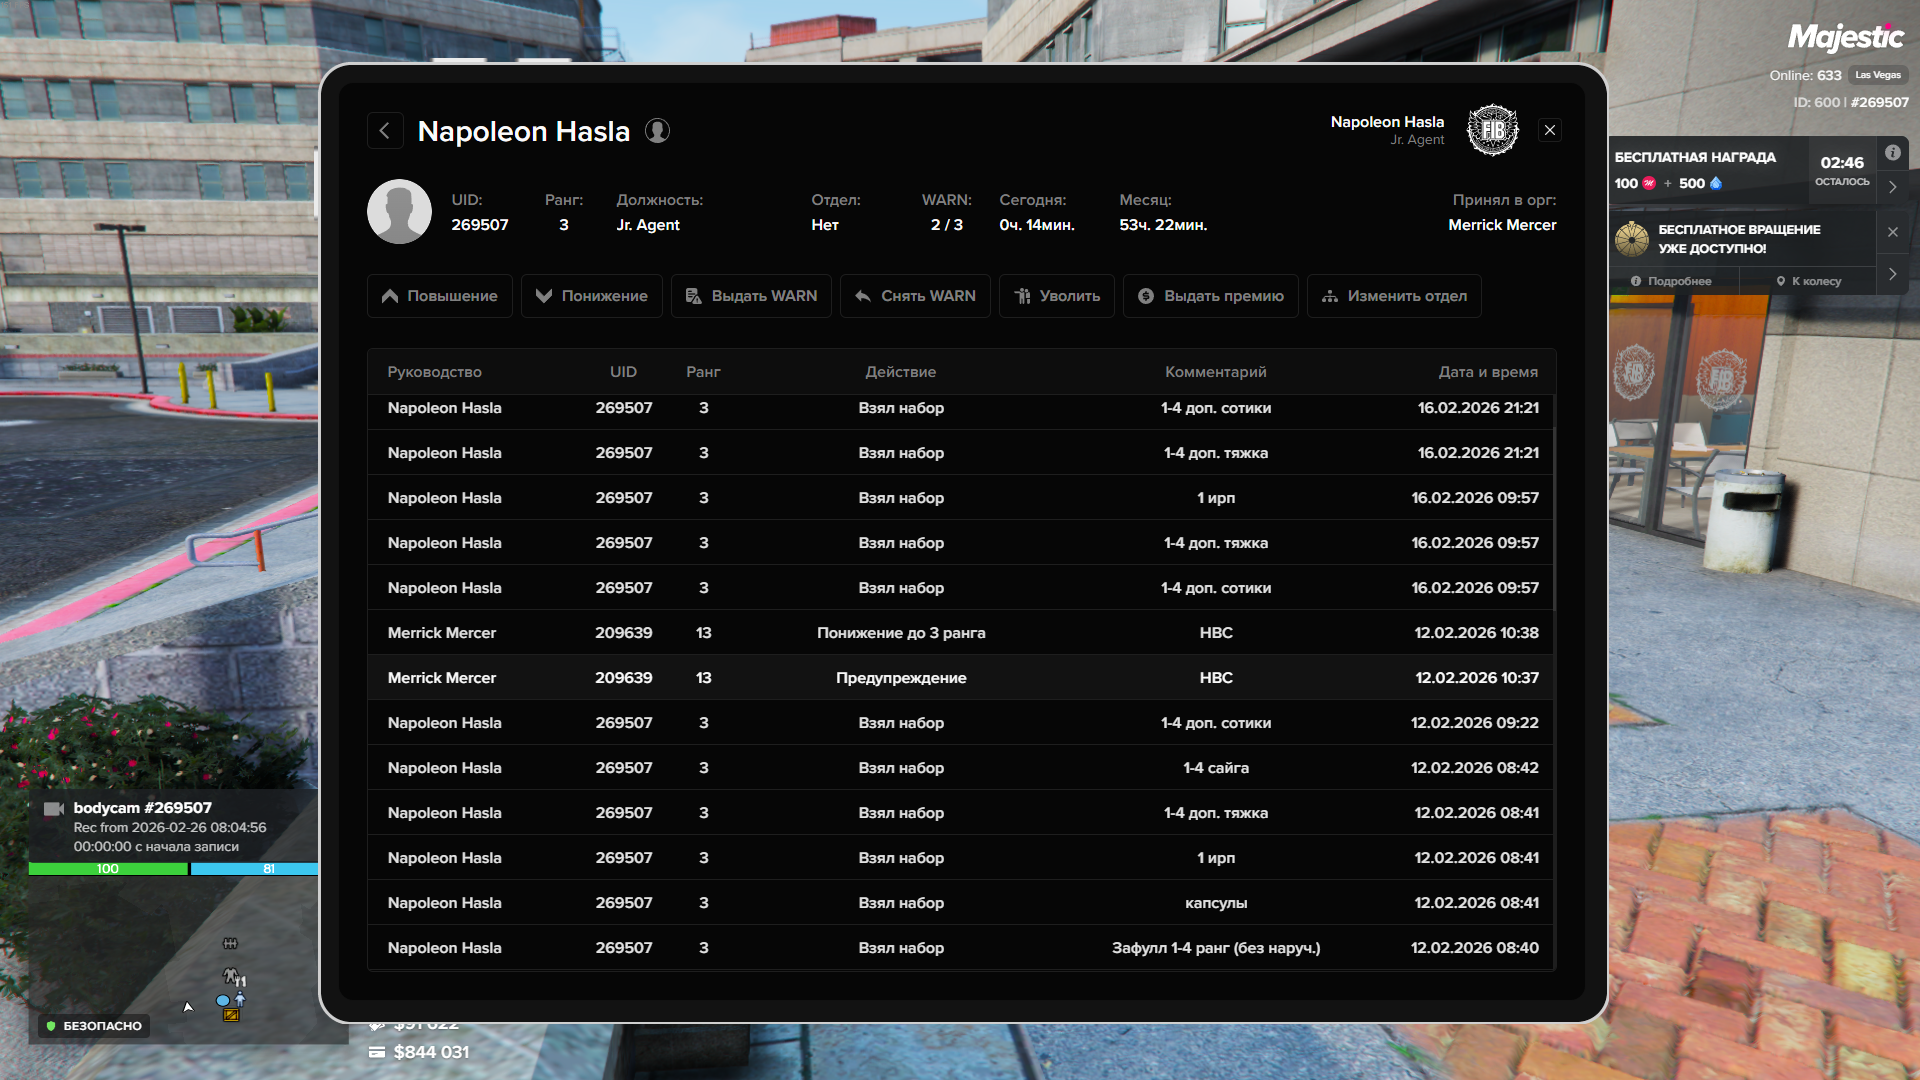
Task: Fire the member with Уволить
Action: coord(1056,296)
